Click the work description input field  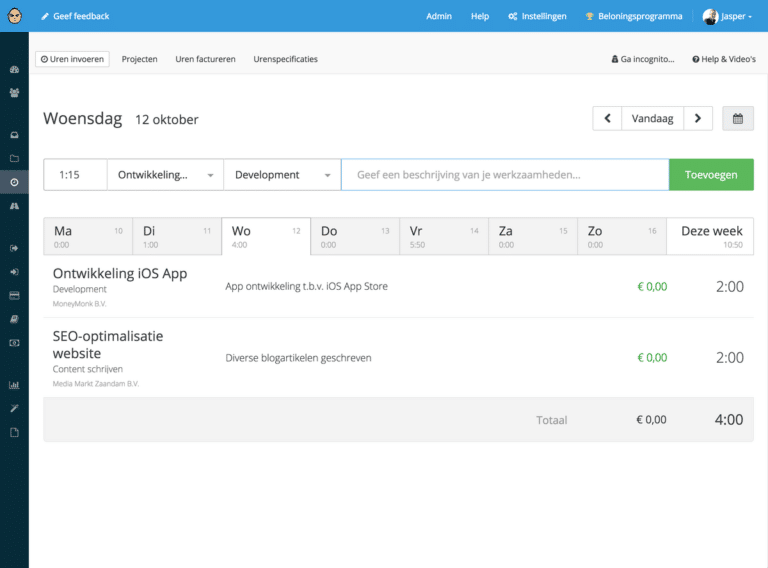tap(505, 175)
